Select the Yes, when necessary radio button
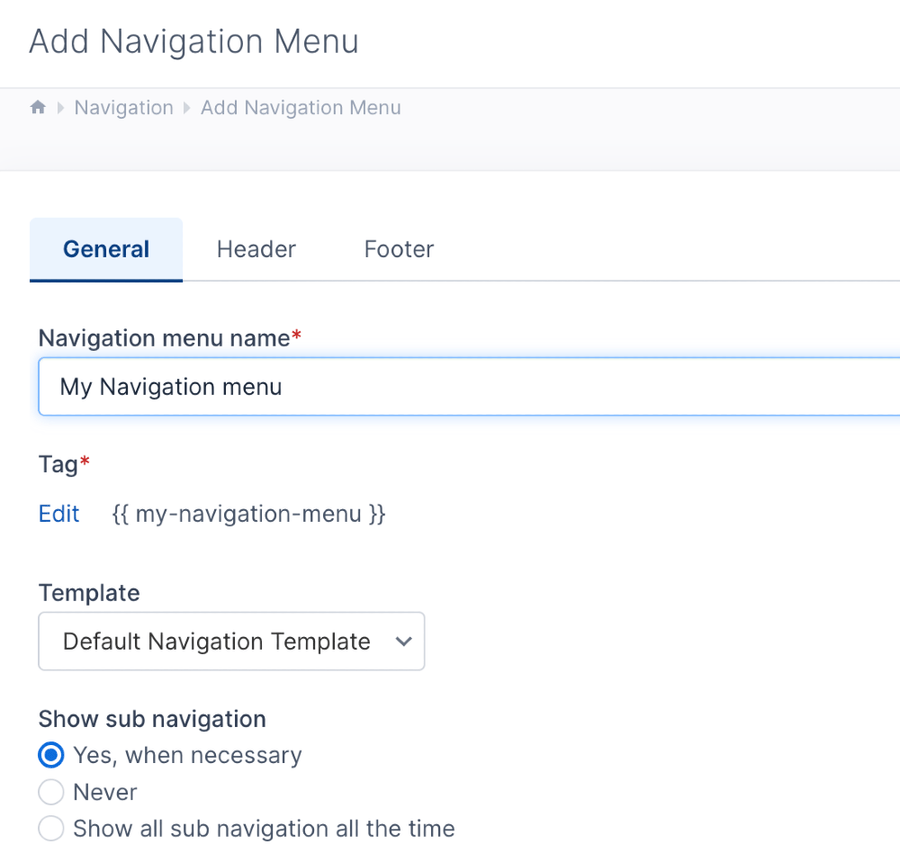The height and width of the screenshot is (852, 900). [x=50, y=755]
